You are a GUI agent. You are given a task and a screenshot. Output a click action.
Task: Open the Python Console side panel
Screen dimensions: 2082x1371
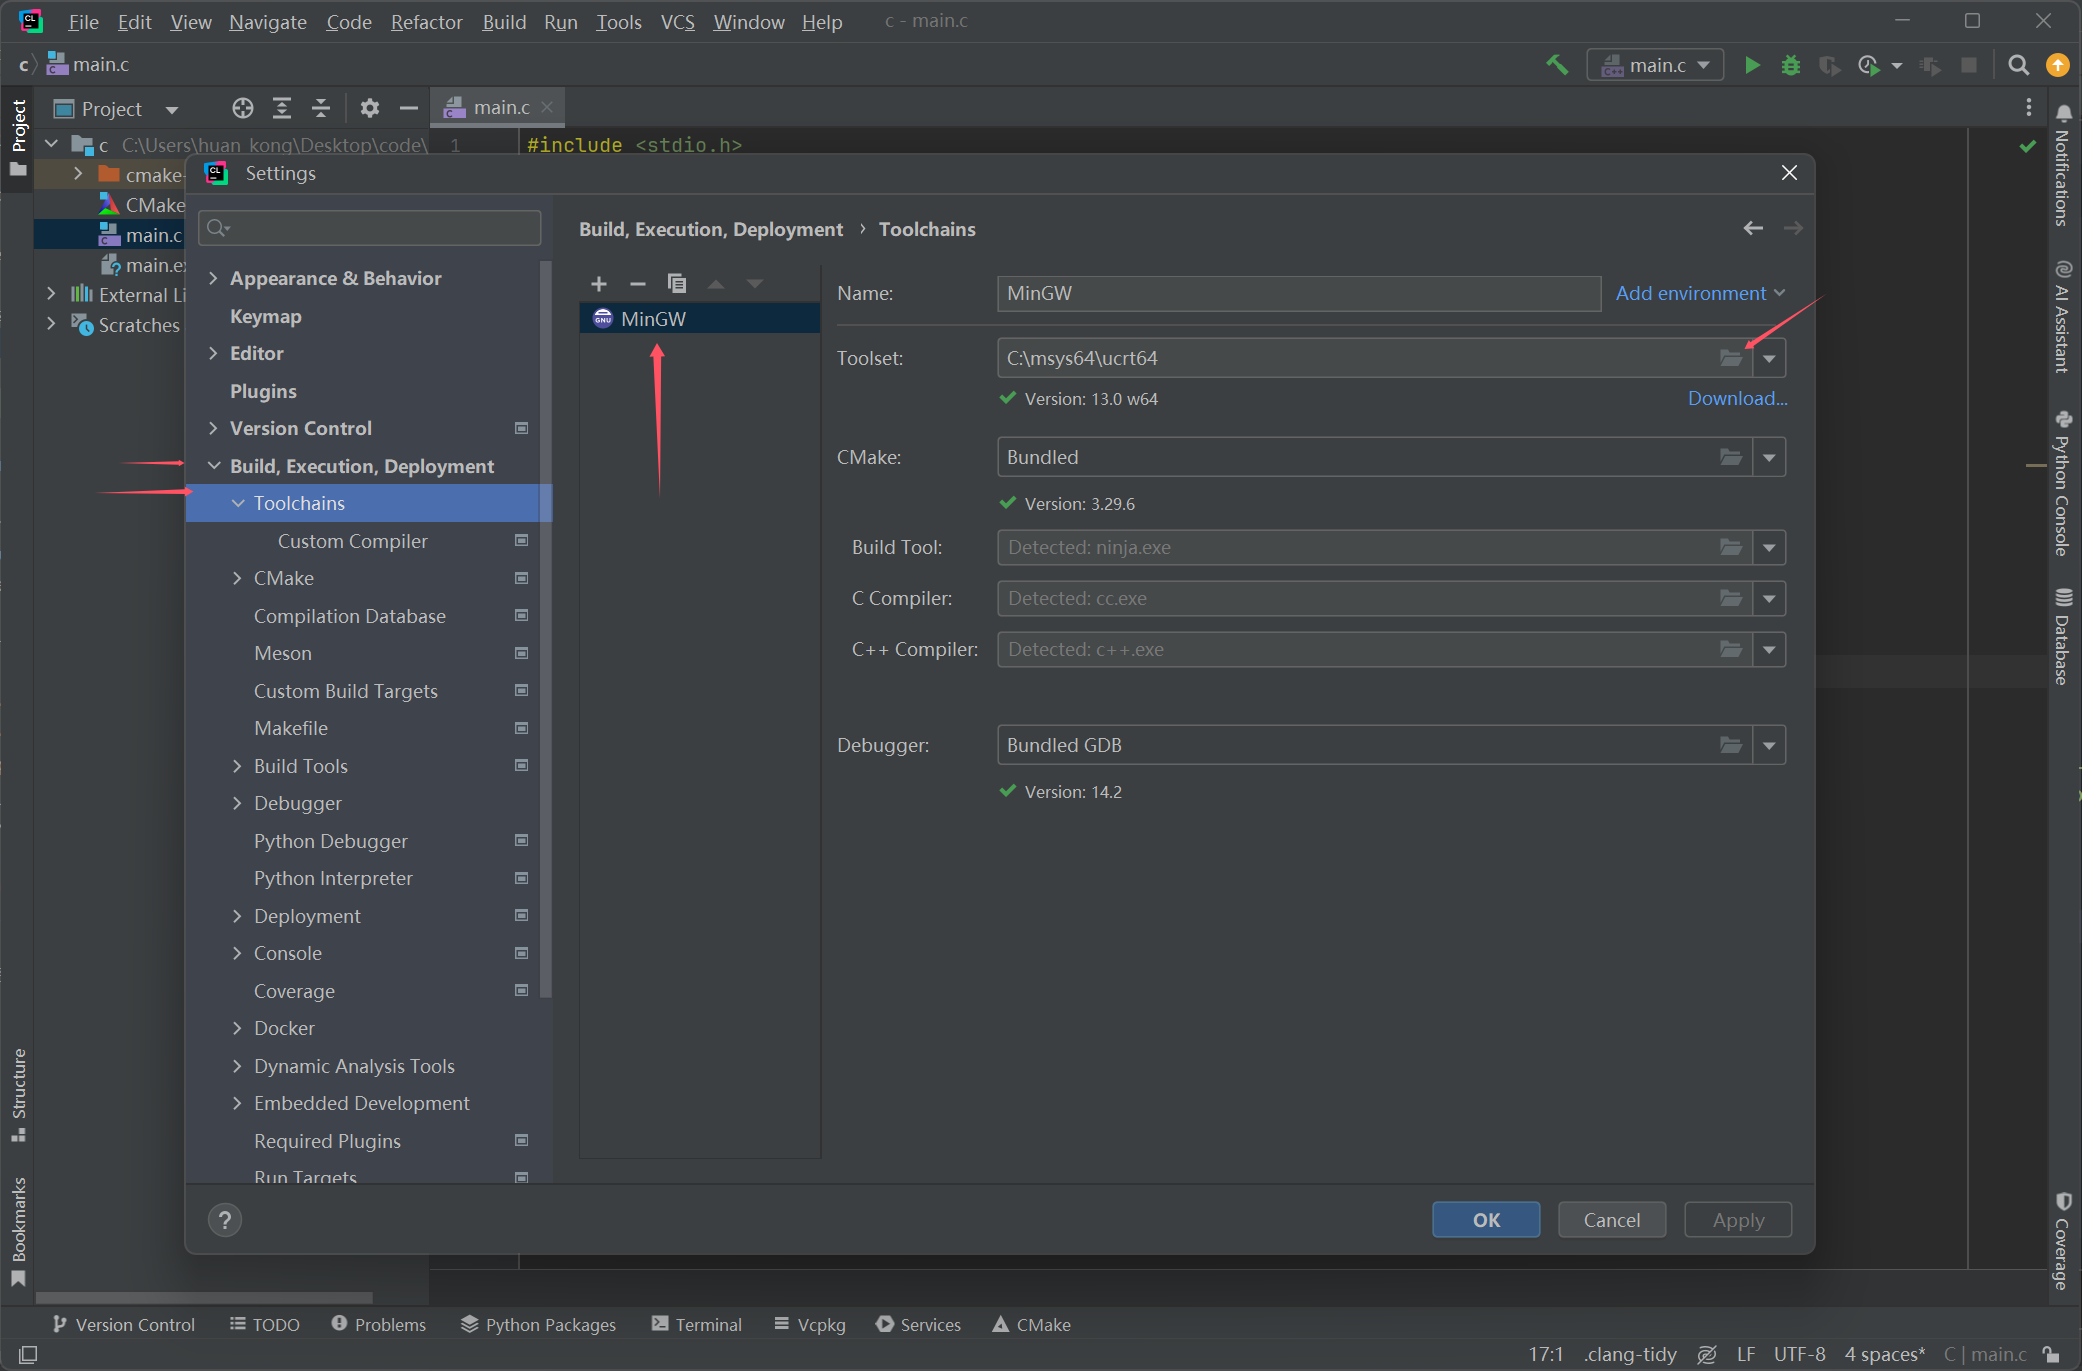[x=2063, y=483]
